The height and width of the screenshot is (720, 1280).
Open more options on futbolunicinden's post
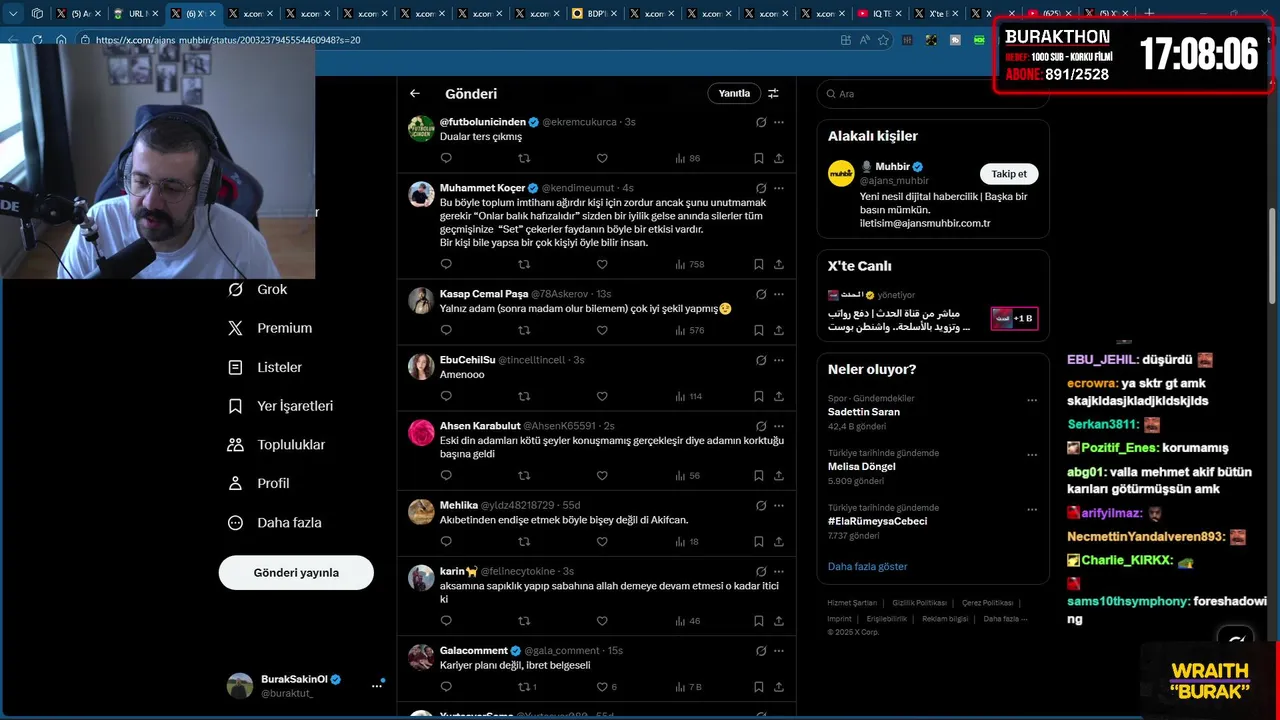(779, 122)
